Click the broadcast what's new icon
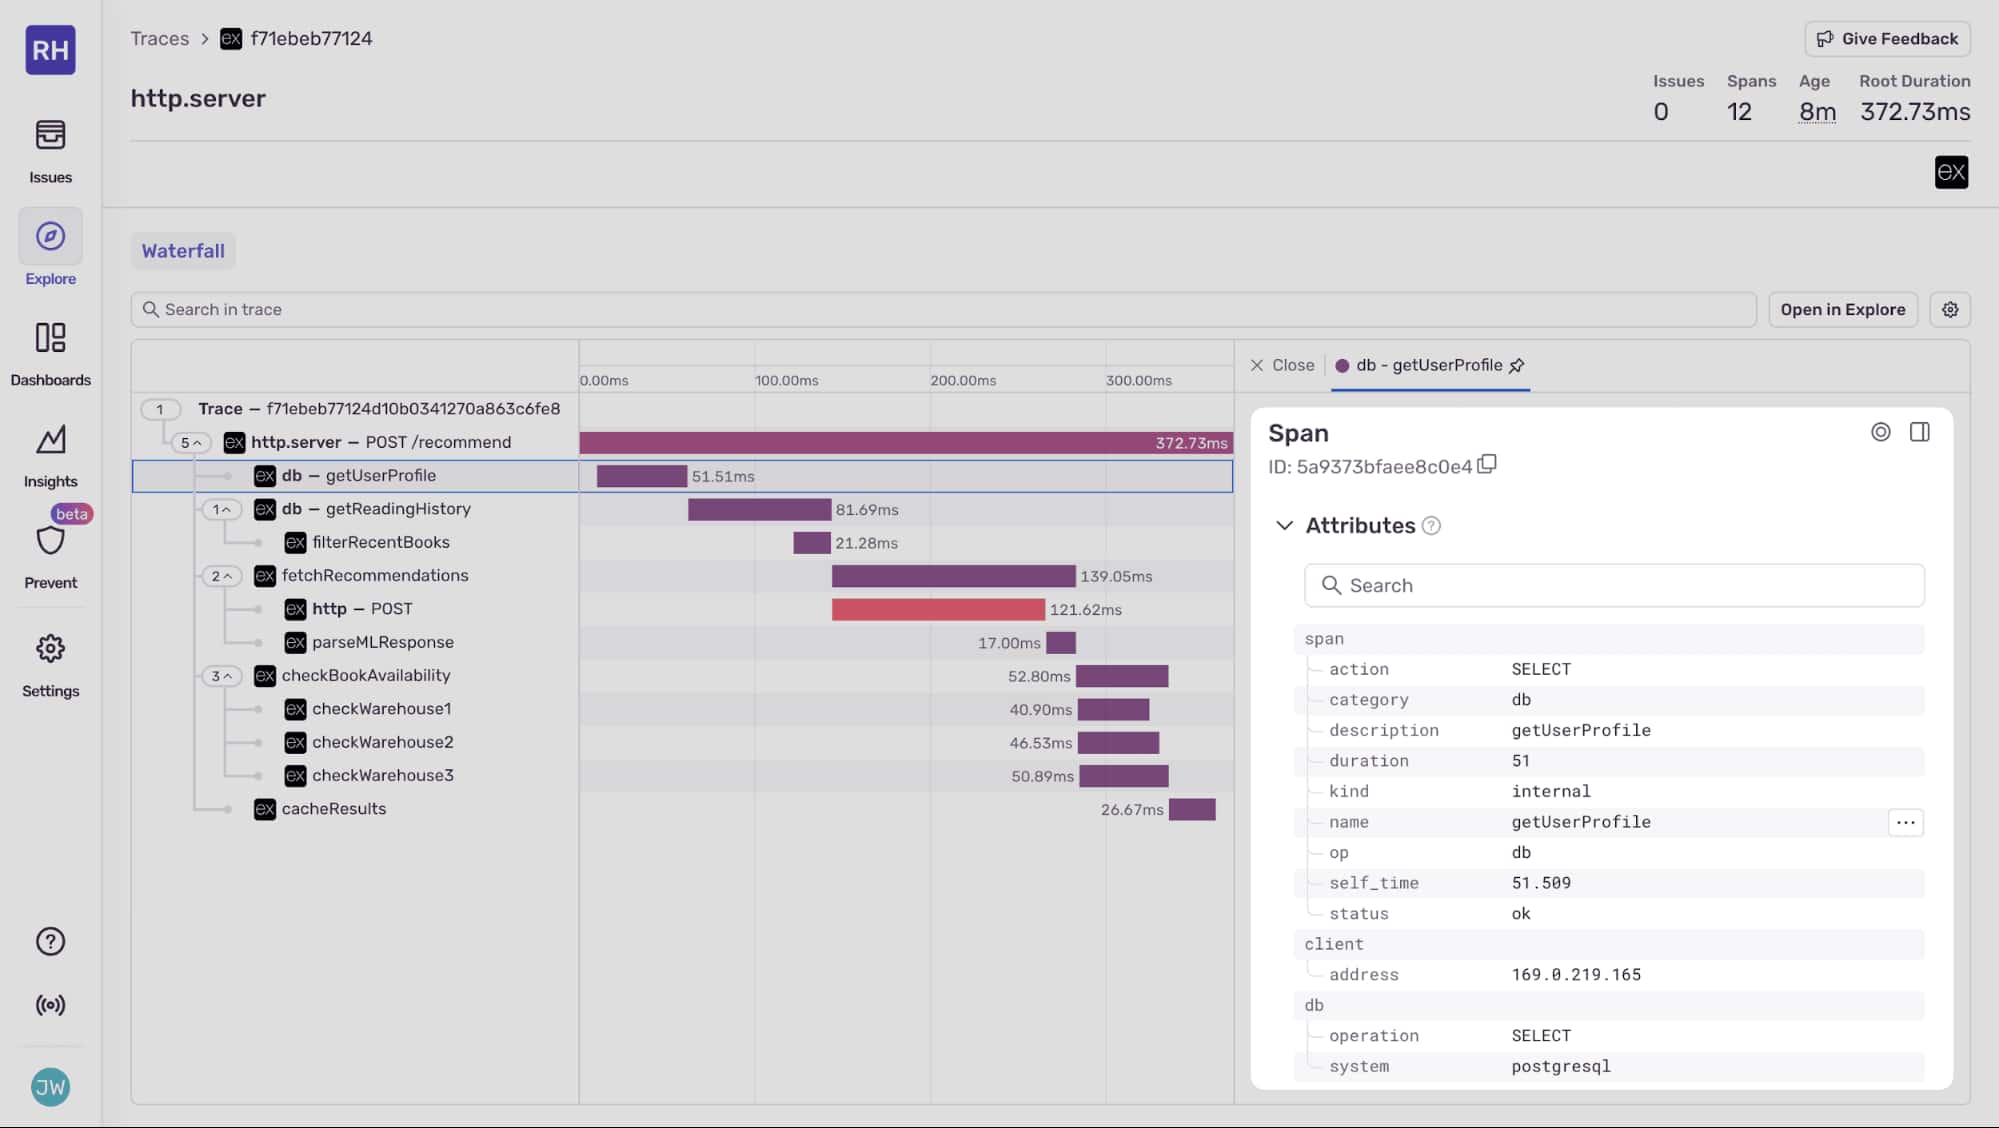Image resolution: width=1999 pixels, height=1128 pixels. pyautogui.click(x=50, y=1005)
